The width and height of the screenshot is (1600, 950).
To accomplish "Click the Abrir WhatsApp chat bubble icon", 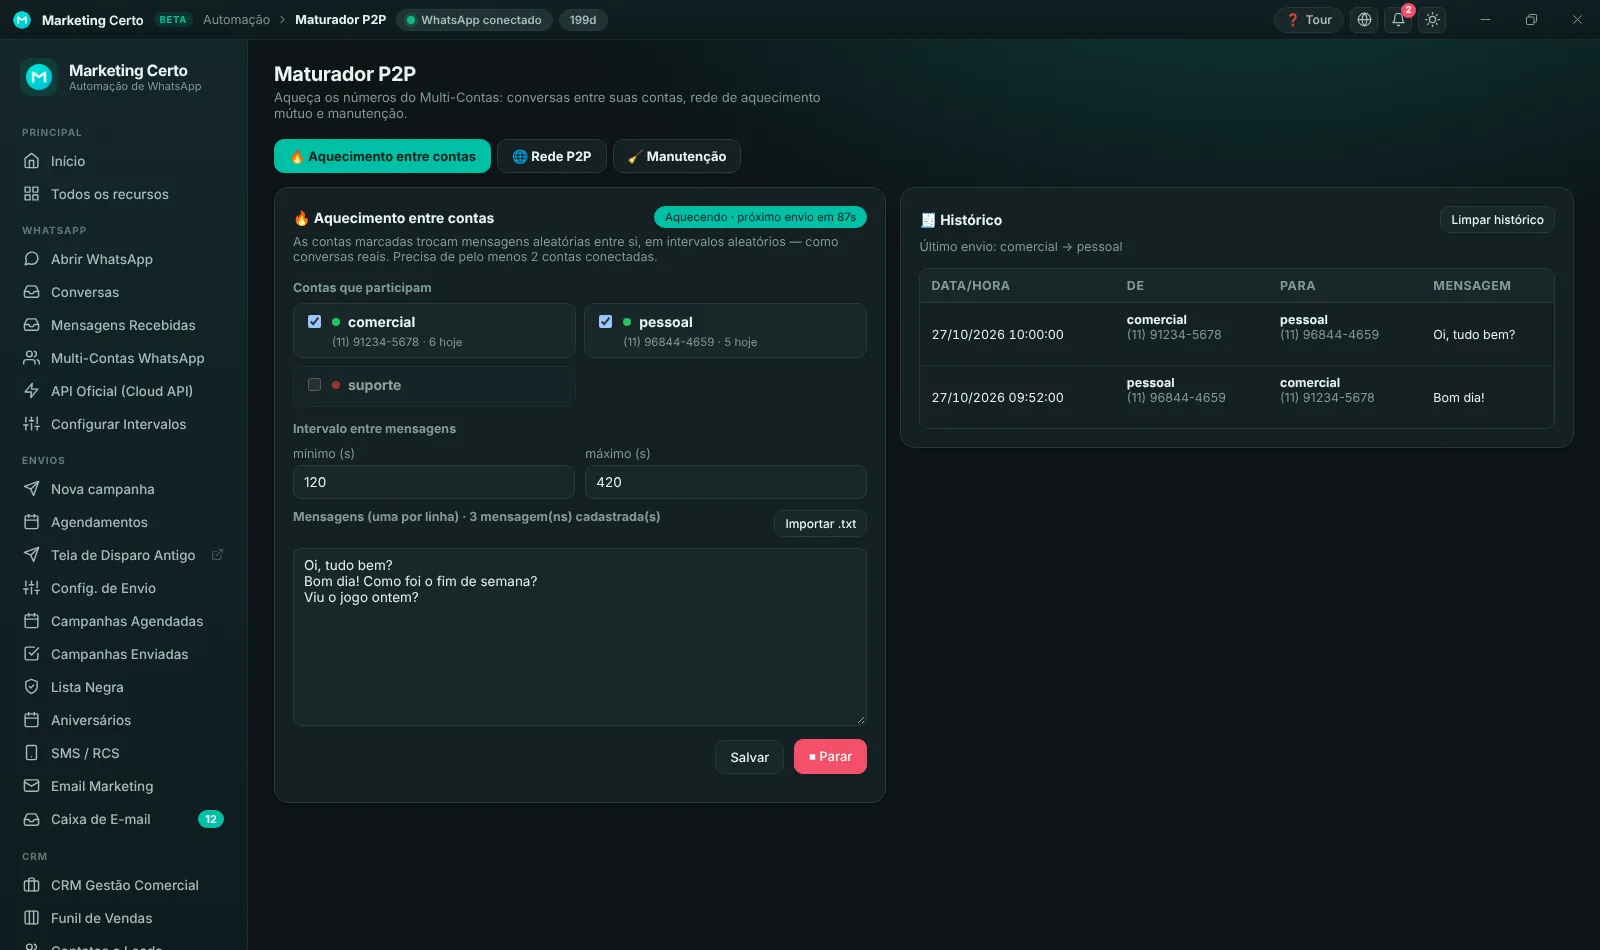I will click(x=32, y=259).
